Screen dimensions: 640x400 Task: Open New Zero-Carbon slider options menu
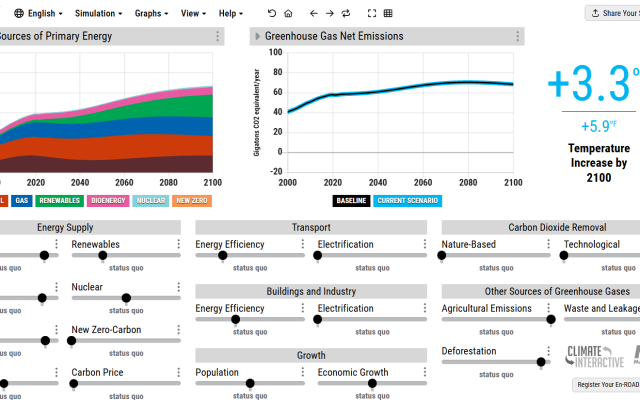click(x=179, y=329)
